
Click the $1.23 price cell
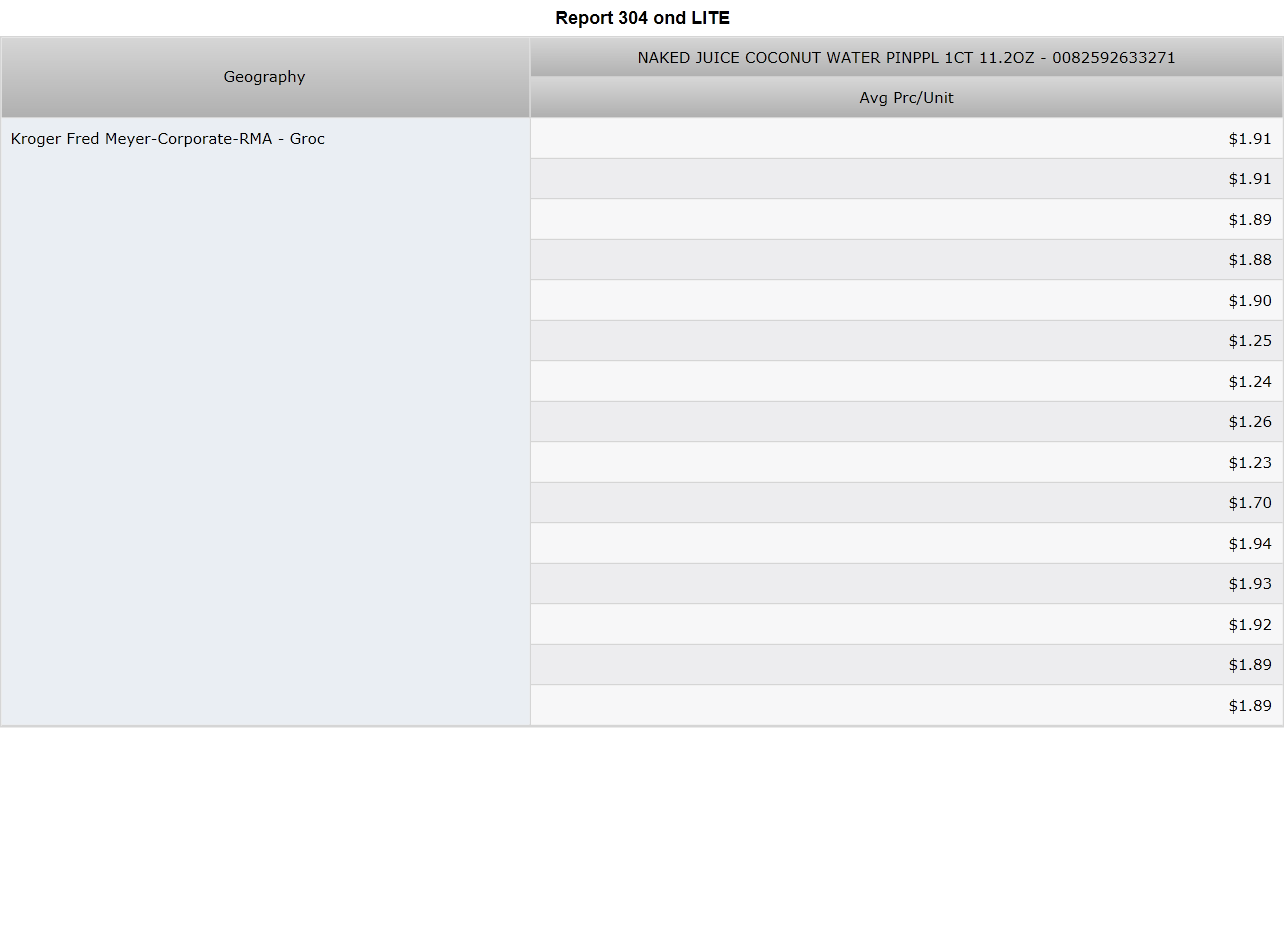907,462
